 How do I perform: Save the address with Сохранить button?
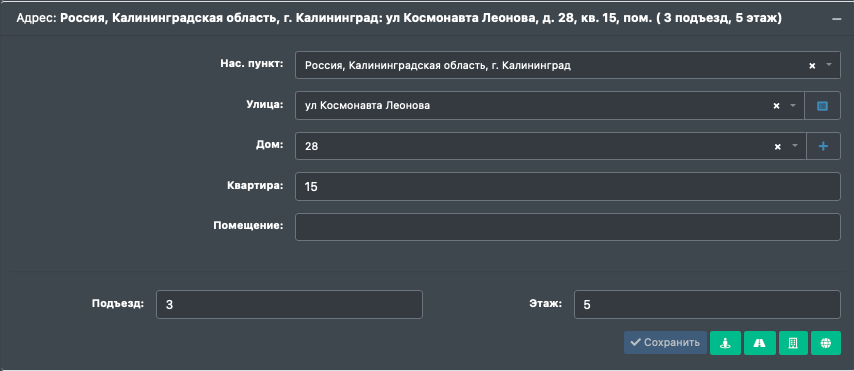pyautogui.click(x=665, y=343)
